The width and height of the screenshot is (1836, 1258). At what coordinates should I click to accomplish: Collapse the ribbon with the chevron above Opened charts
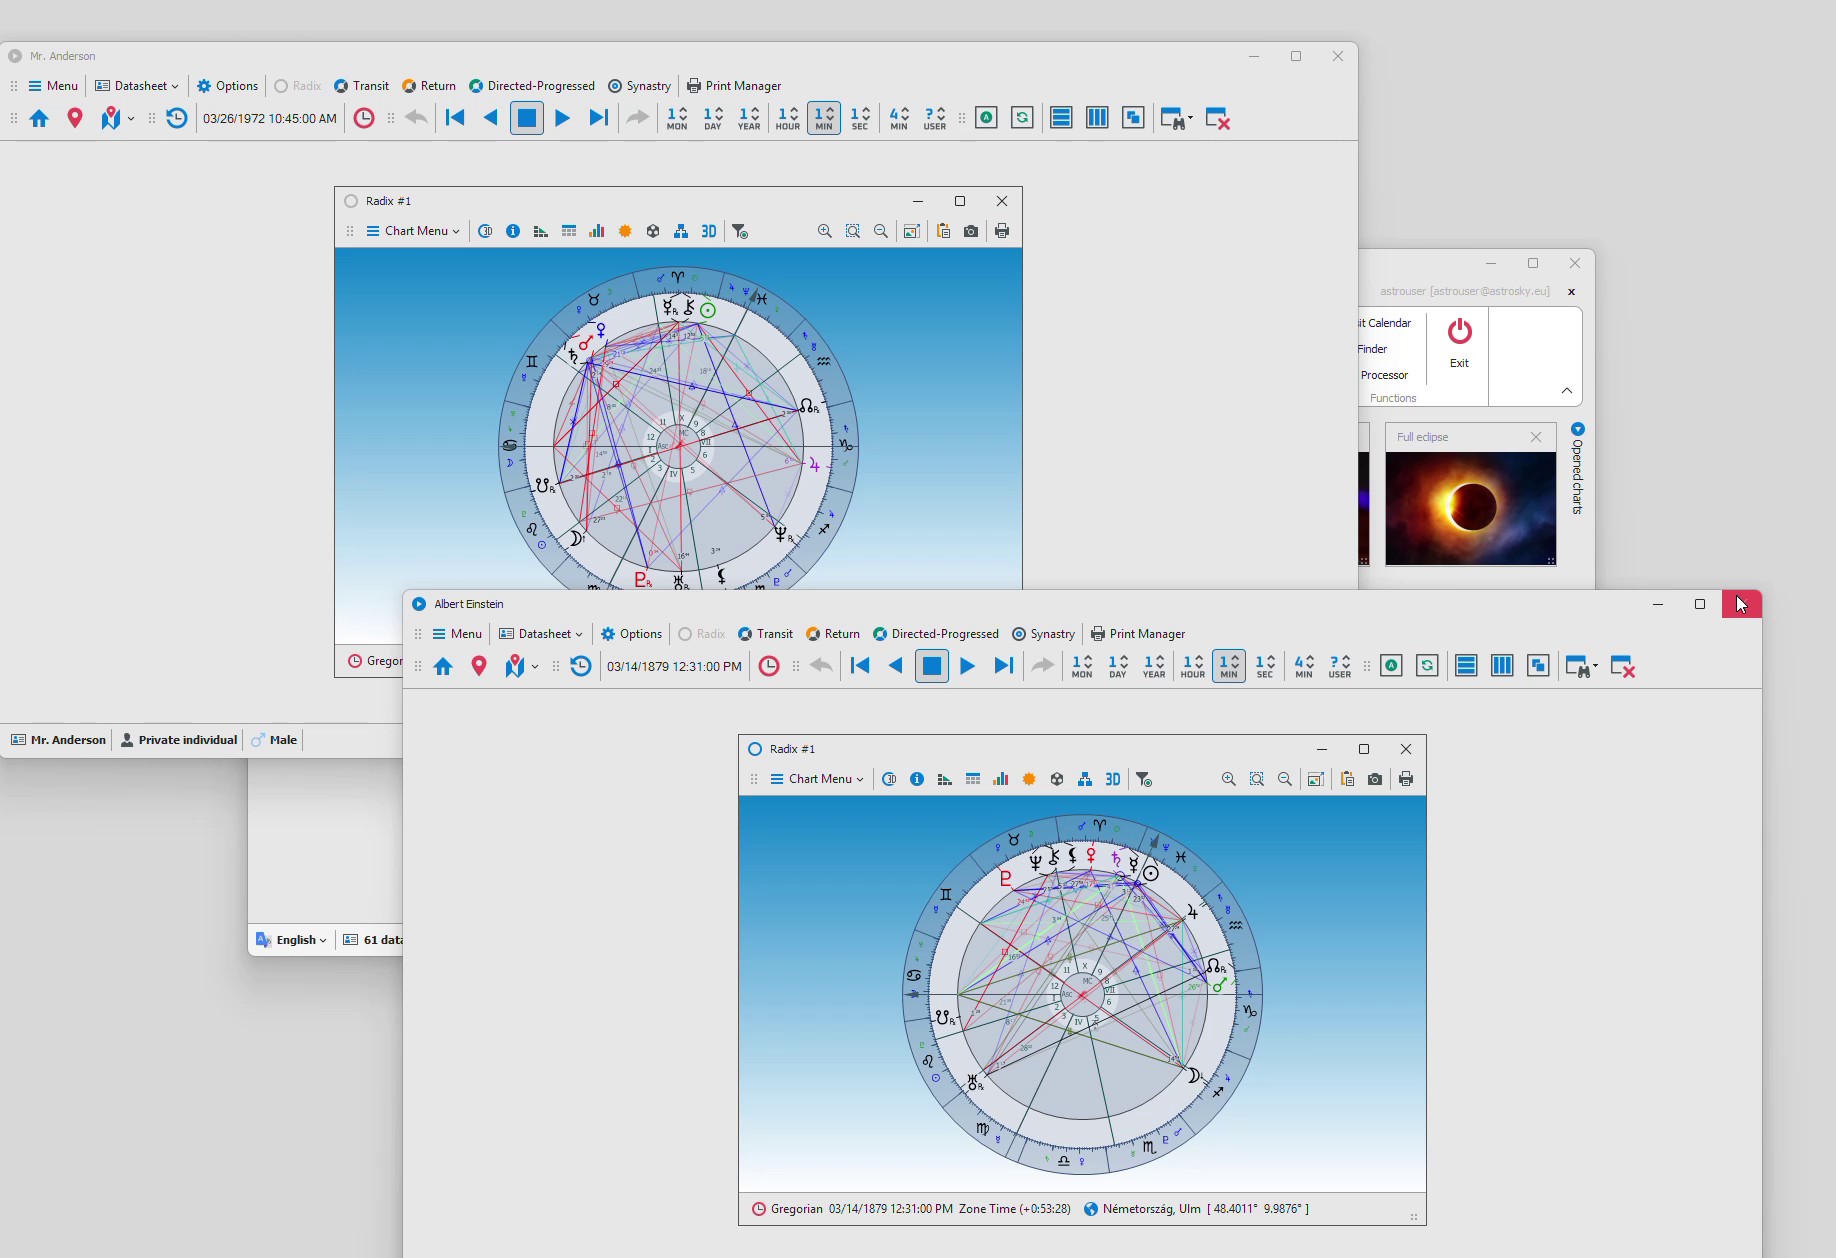(x=1567, y=391)
